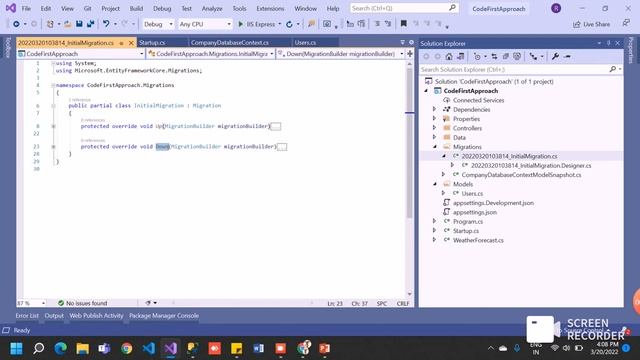Select WeatherForecast.cs in Solution Explorer

click(478, 240)
